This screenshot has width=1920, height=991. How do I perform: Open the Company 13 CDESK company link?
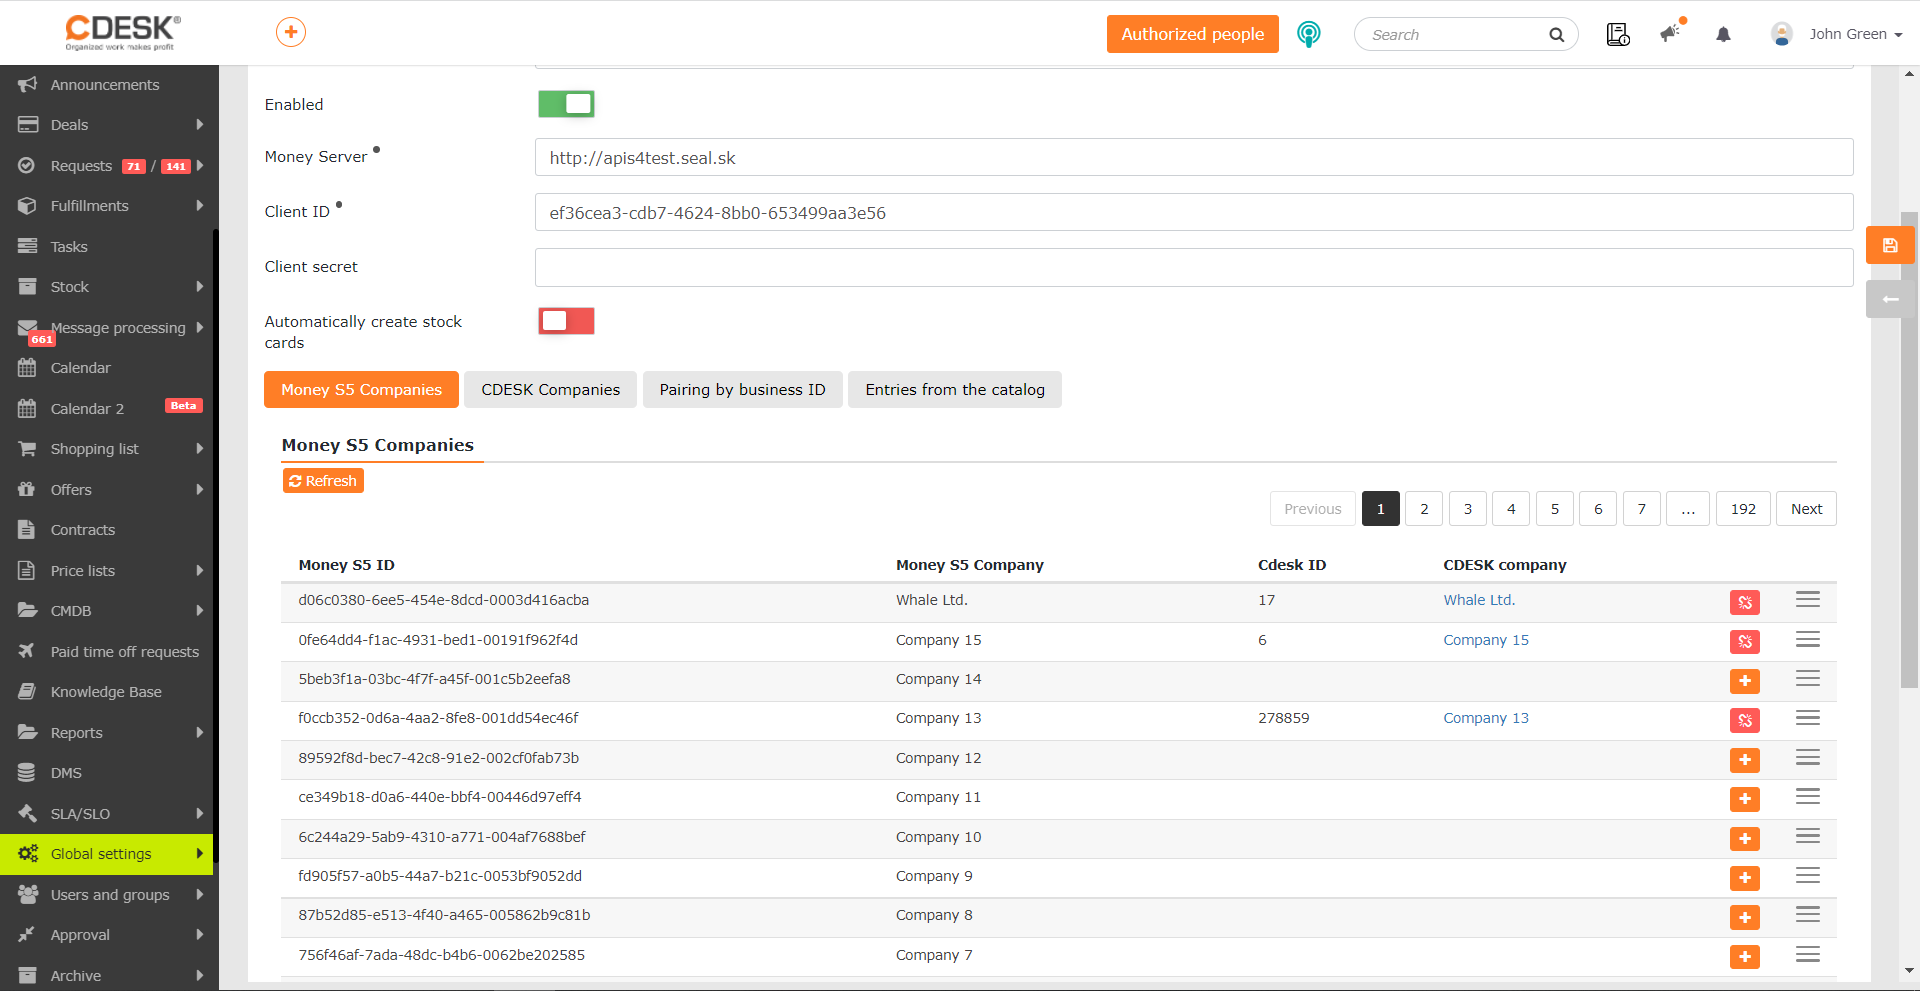pos(1486,718)
